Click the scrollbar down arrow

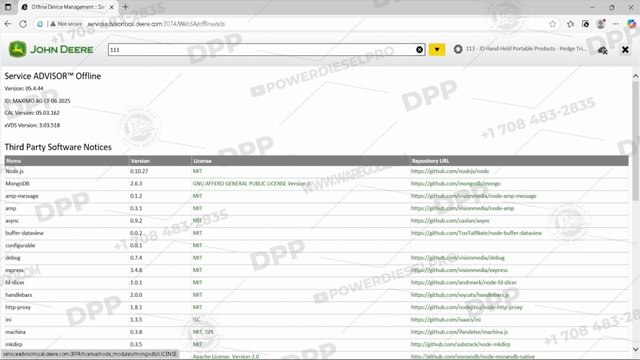coord(636,349)
